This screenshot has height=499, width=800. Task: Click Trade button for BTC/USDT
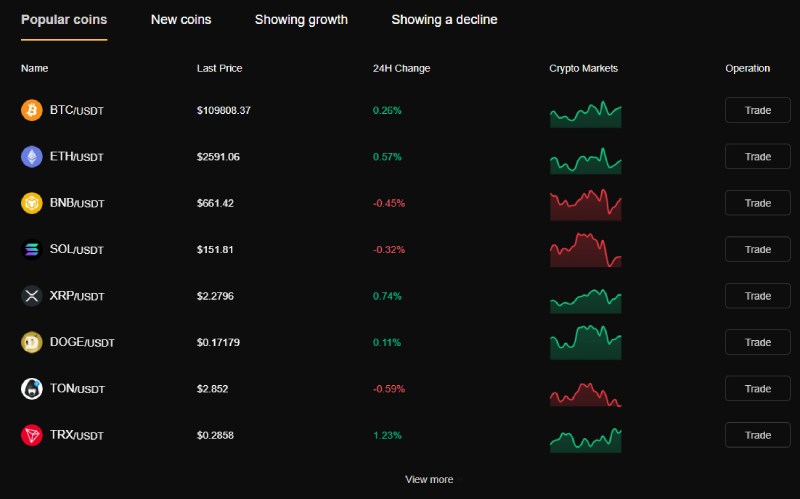(758, 110)
